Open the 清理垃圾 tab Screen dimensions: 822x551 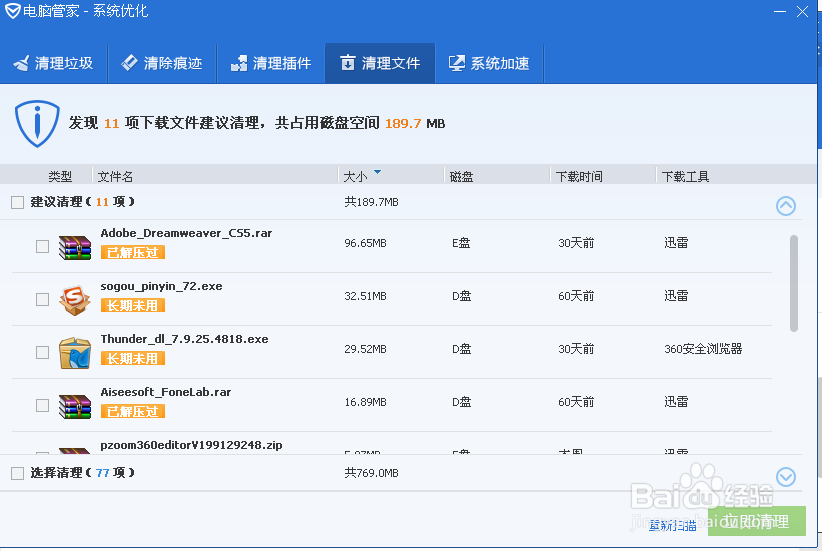(x=54, y=63)
